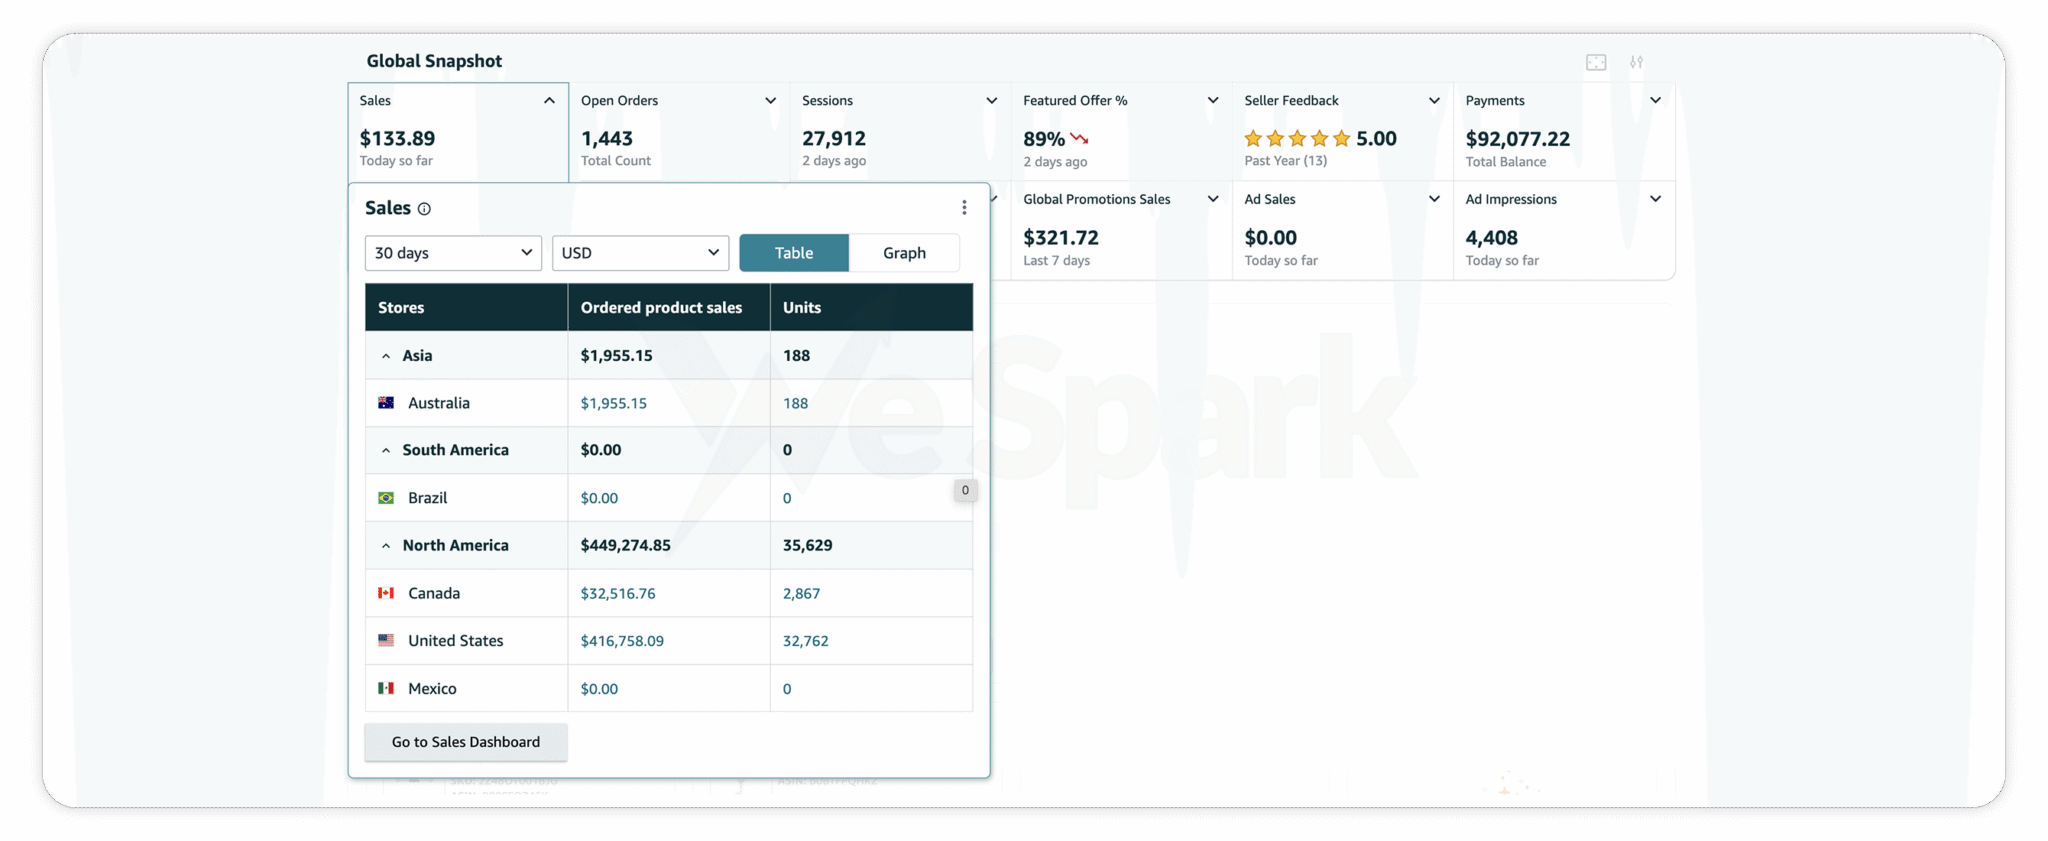Switch to the Table view
Image resolution: width=2048 pixels, height=841 pixels.
click(x=794, y=253)
